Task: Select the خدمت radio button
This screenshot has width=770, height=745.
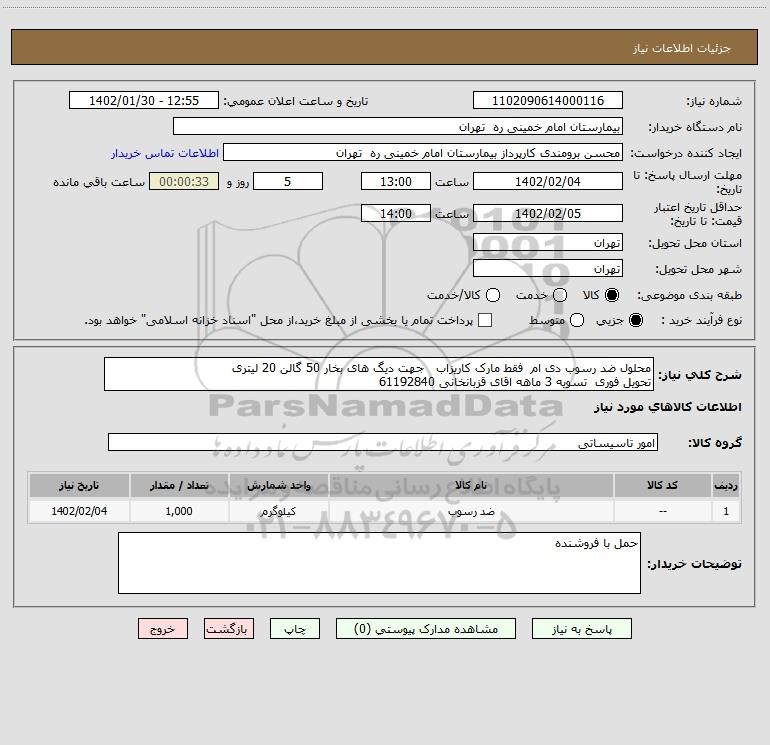Action: [x=560, y=295]
